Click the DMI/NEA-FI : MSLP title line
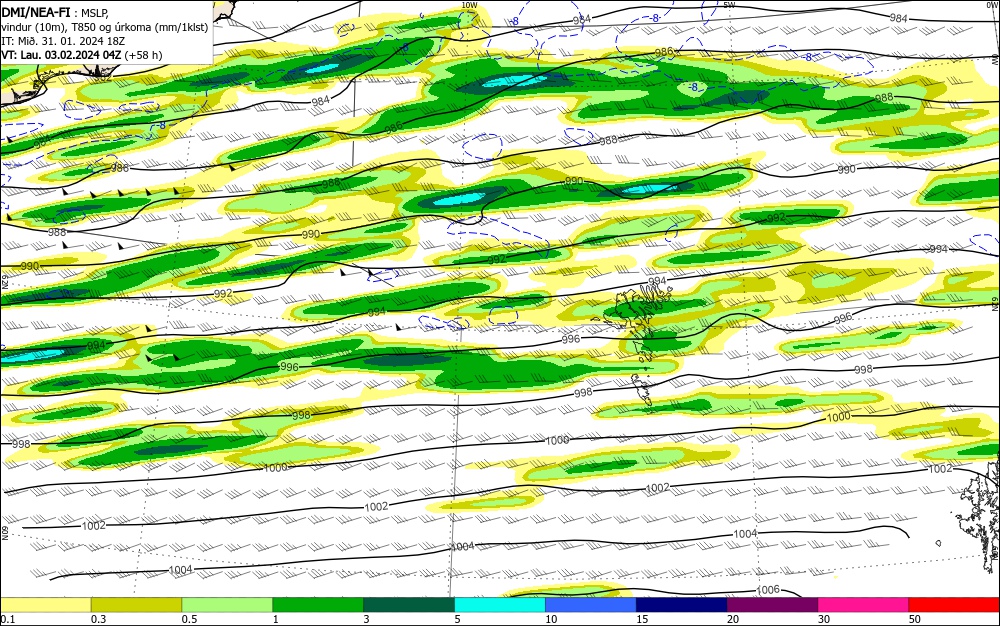This screenshot has width=1000, height=626. (x=54, y=11)
